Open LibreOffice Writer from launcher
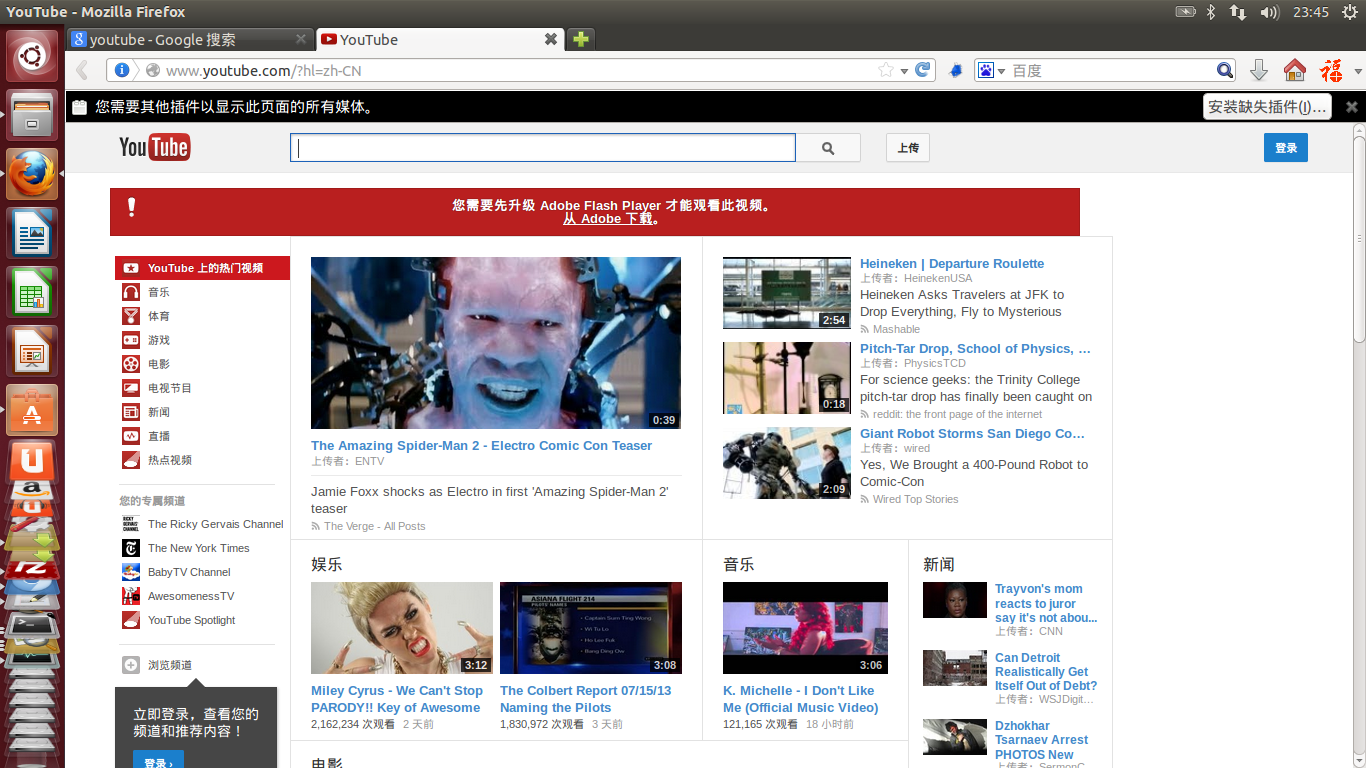Screen dimensions: 1366x768 32,233
